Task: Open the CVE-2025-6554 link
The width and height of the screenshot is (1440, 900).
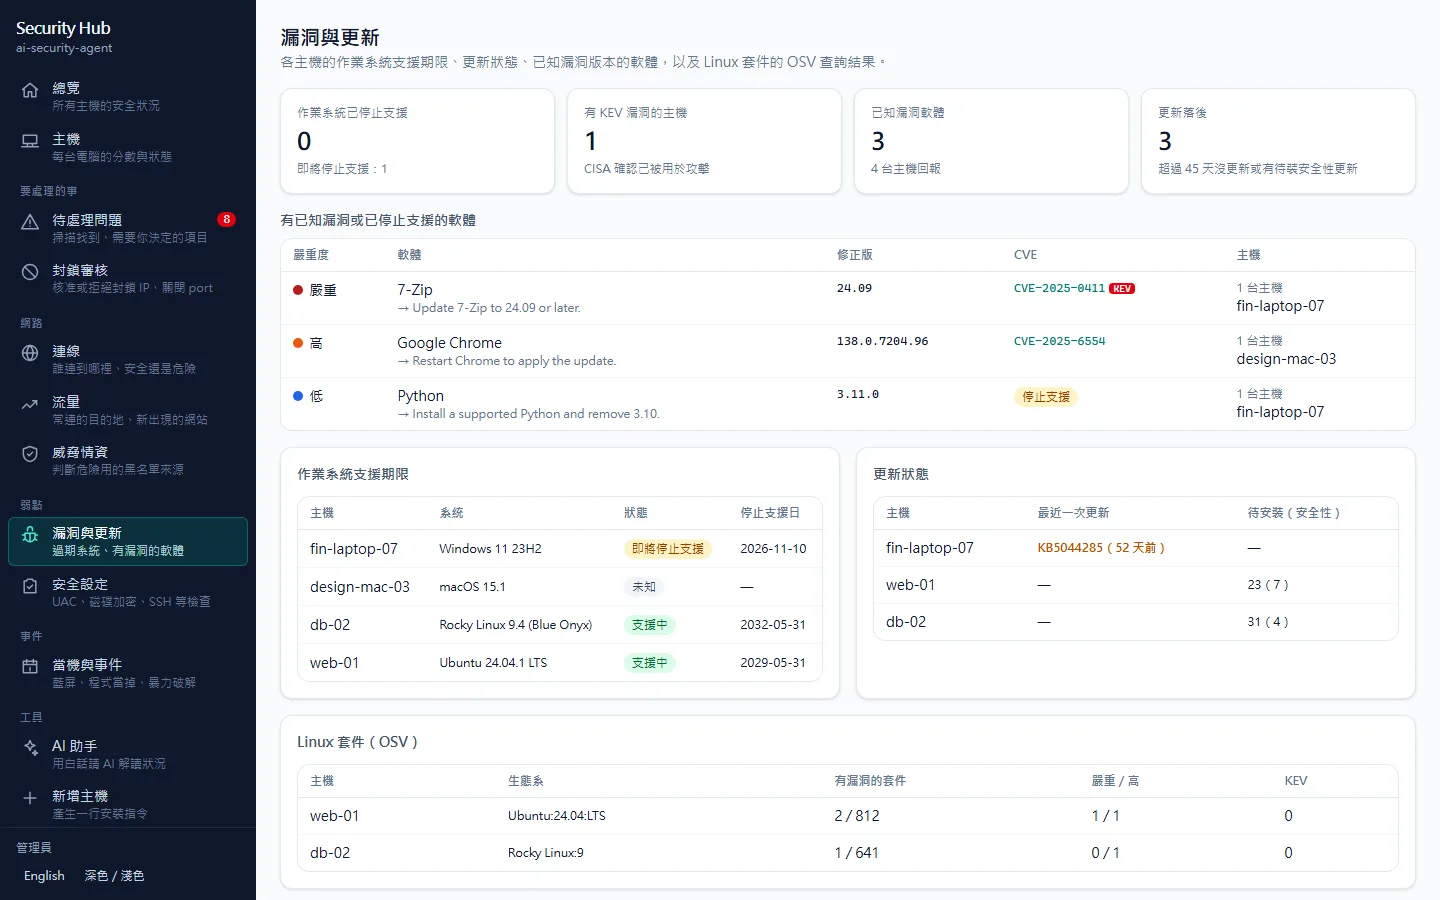Action: [x=1059, y=342]
